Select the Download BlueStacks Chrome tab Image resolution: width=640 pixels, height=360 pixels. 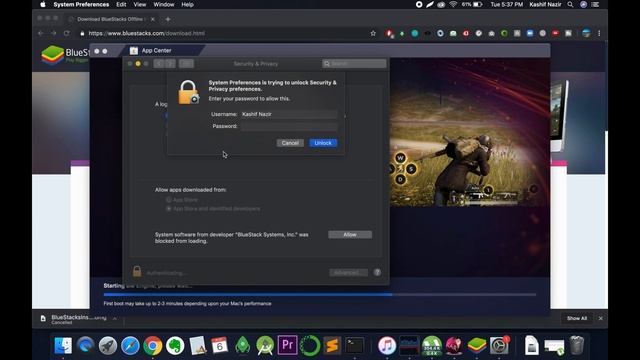click(110, 19)
